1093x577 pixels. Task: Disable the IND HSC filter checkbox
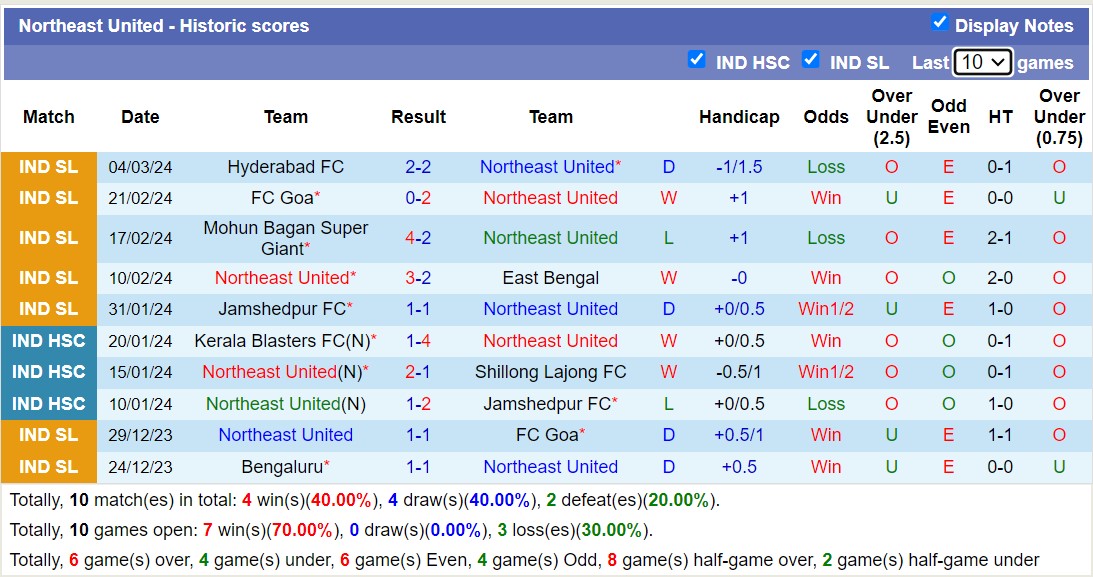[697, 60]
